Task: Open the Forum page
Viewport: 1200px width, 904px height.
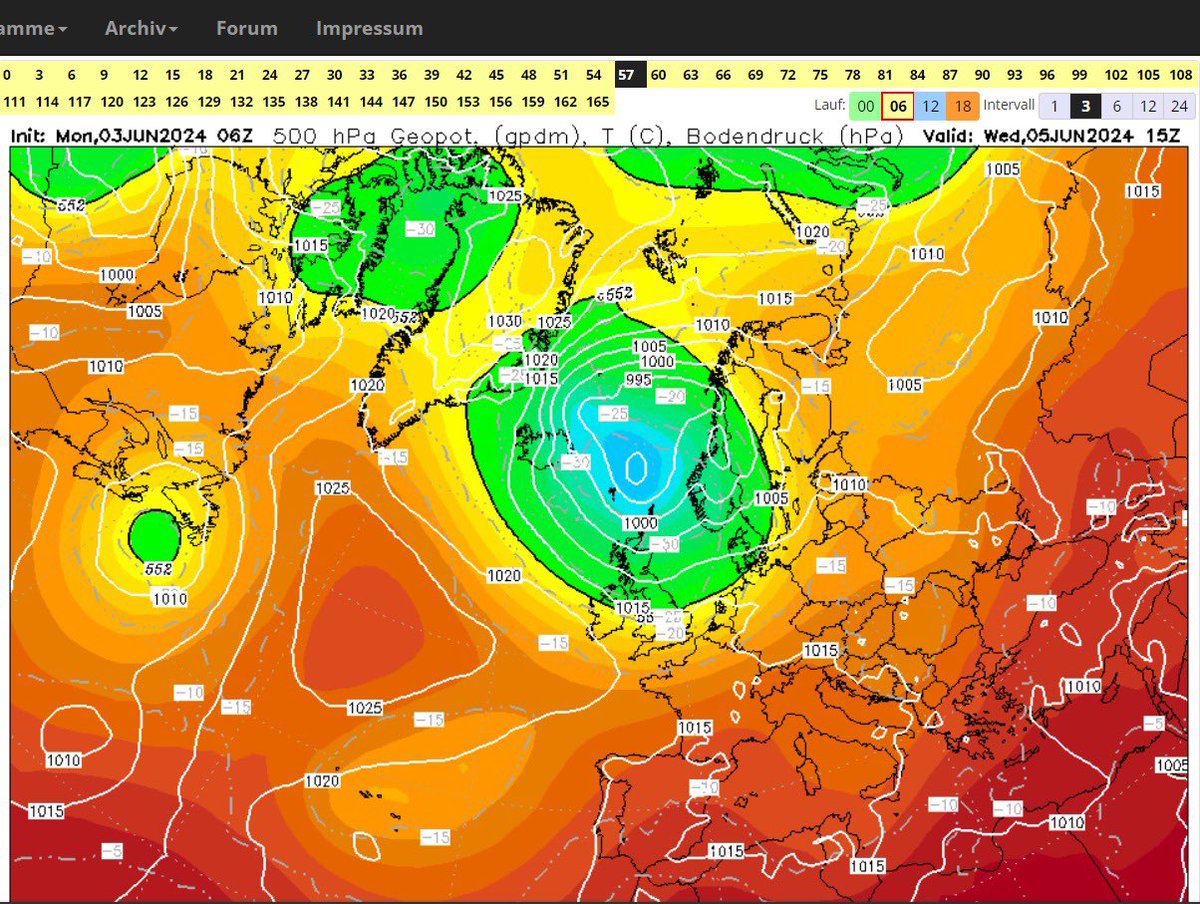Action: click(x=246, y=28)
